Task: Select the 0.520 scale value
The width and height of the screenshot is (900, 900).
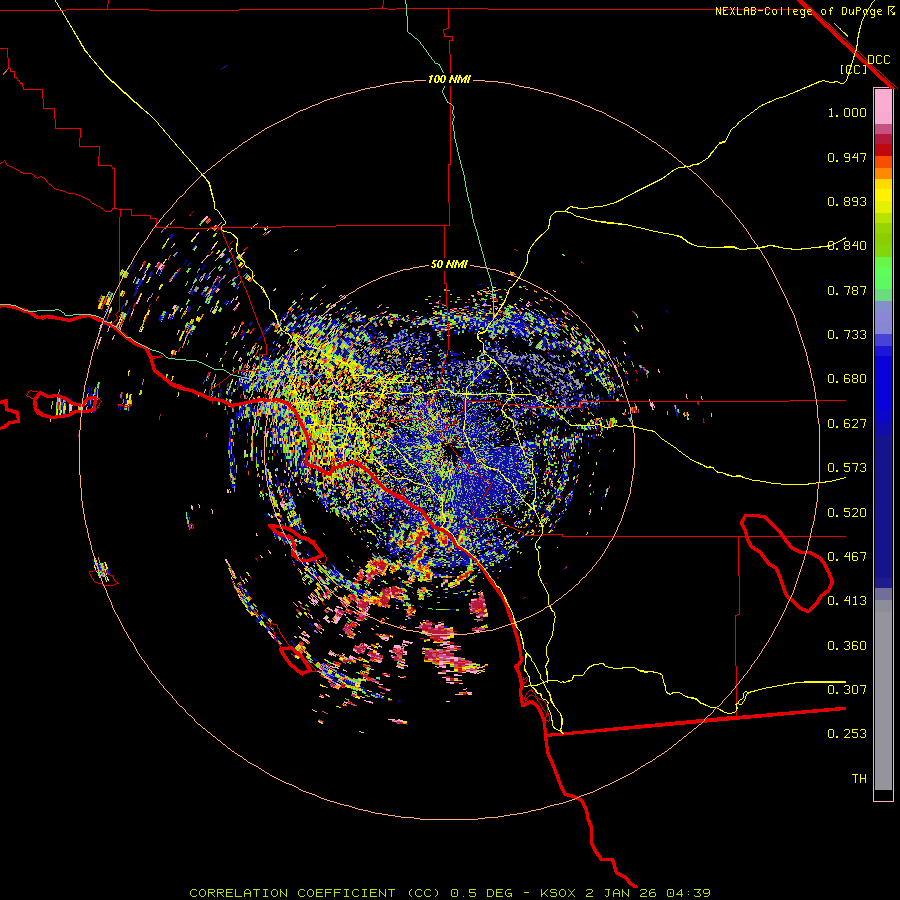Action: point(847,513)
